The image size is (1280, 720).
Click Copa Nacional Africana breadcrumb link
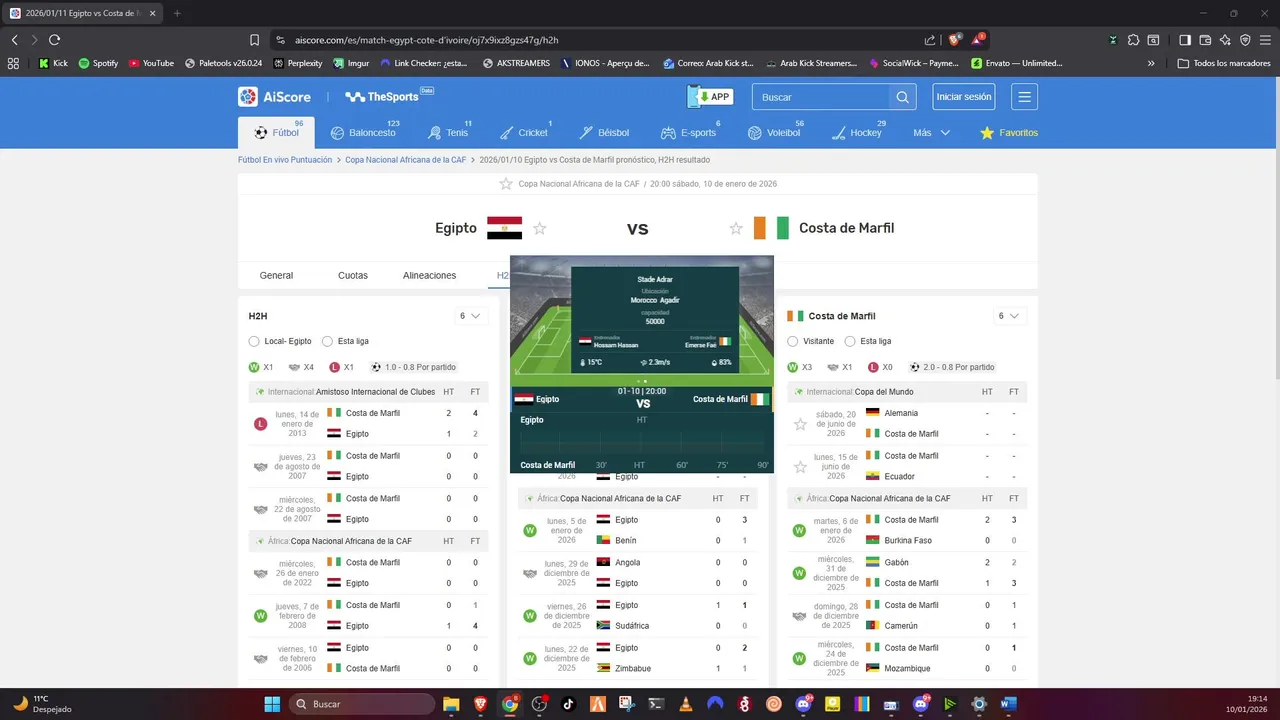pyautogui.click(x=406, y=160)
